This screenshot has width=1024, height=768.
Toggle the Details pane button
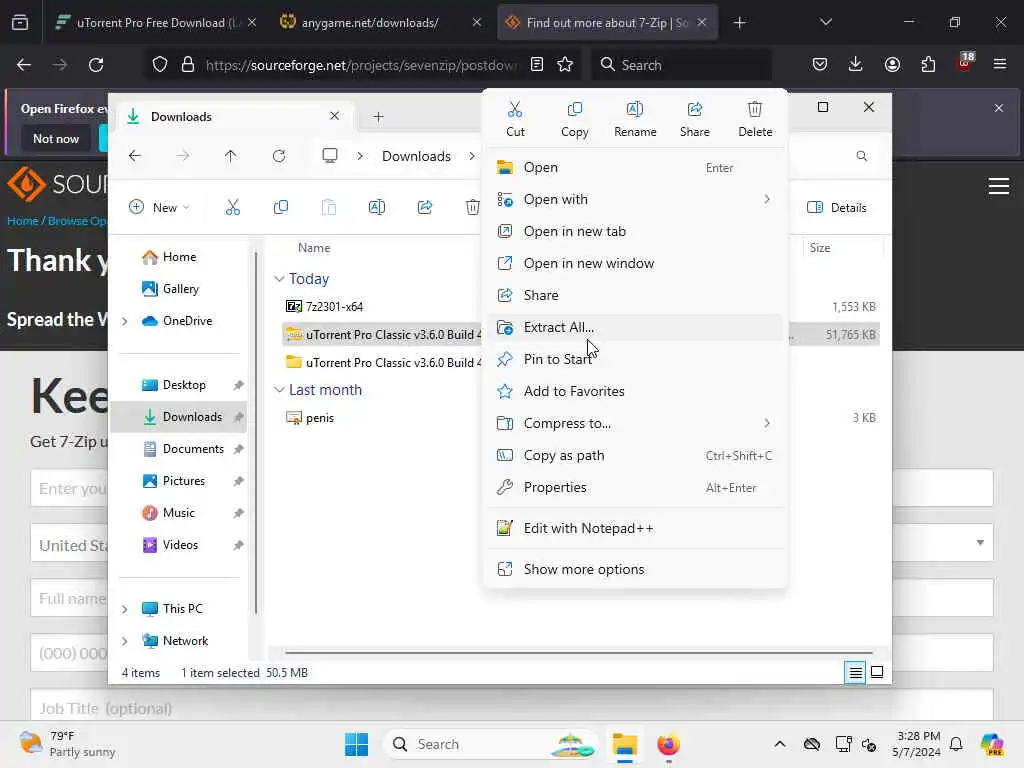click(837, 208)
